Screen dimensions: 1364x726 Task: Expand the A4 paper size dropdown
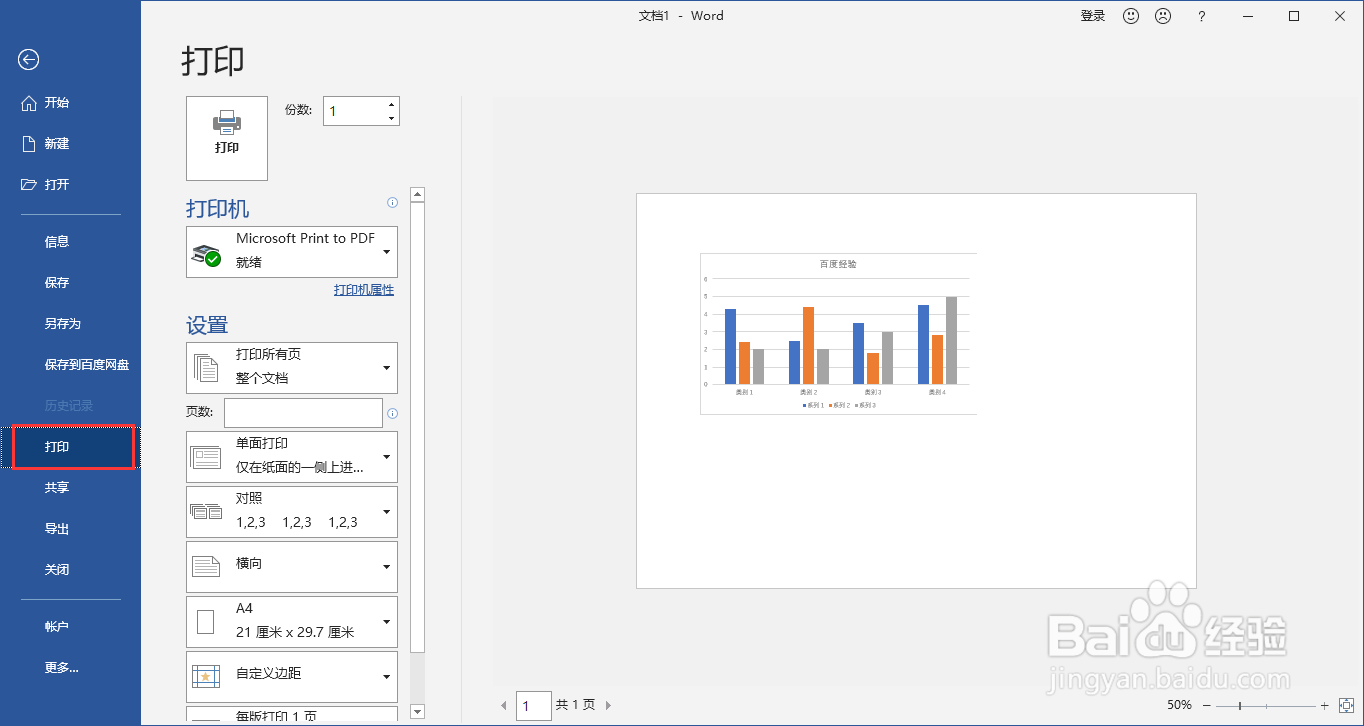tap(387, 622)
